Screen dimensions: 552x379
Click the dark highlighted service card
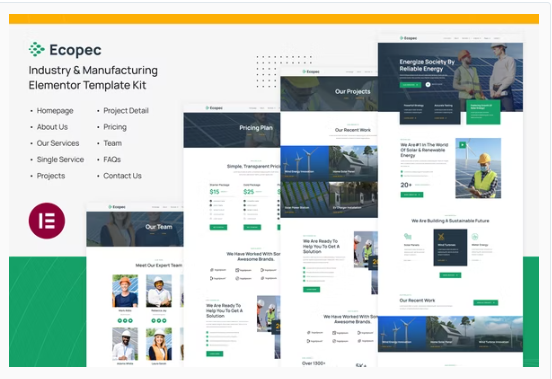point(450,247)
